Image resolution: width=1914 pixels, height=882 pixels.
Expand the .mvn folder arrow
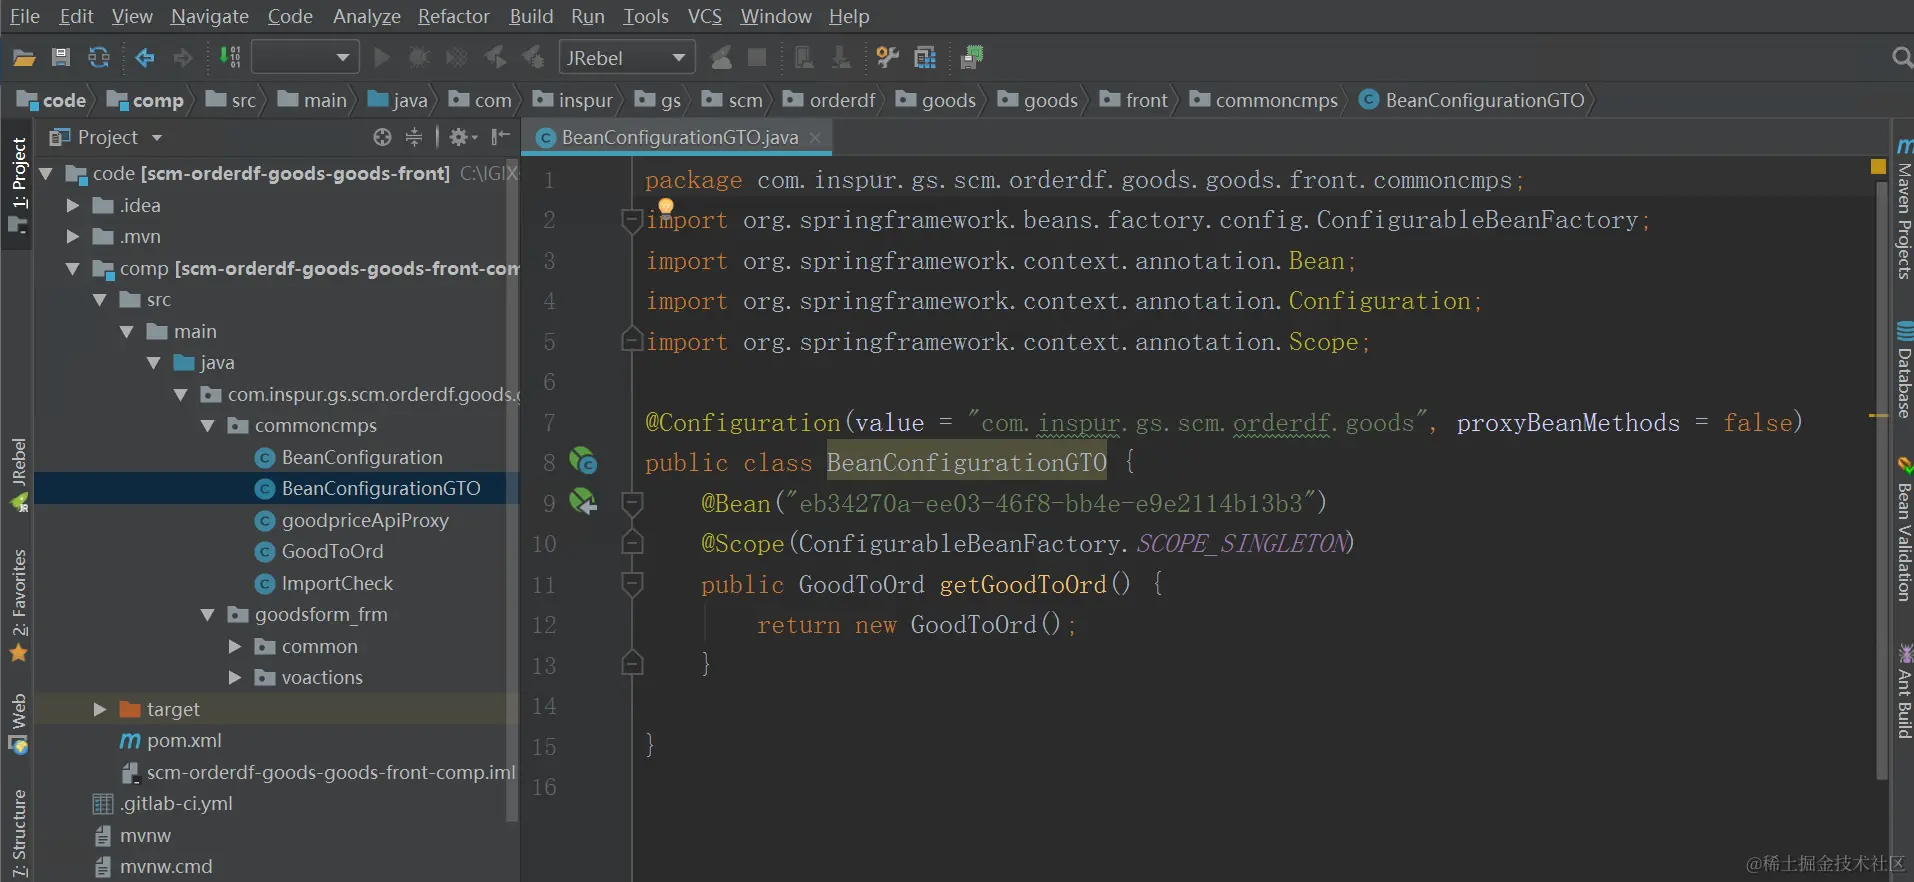click(72, 236)
